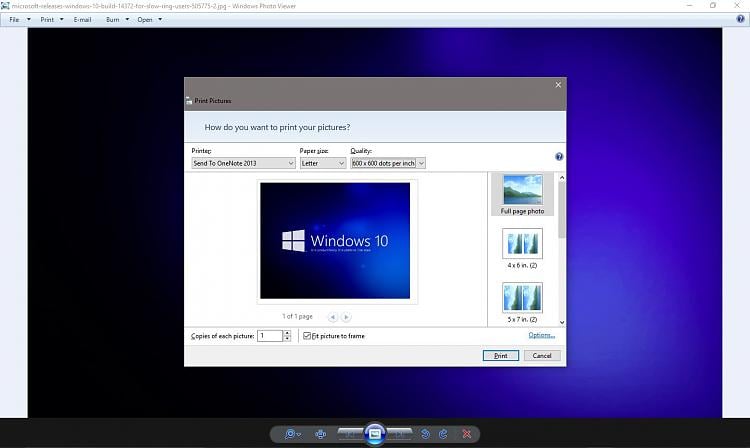Open the Quality dropdown
The width and height of the screenshot is (750, 448).
click(388, 163)
